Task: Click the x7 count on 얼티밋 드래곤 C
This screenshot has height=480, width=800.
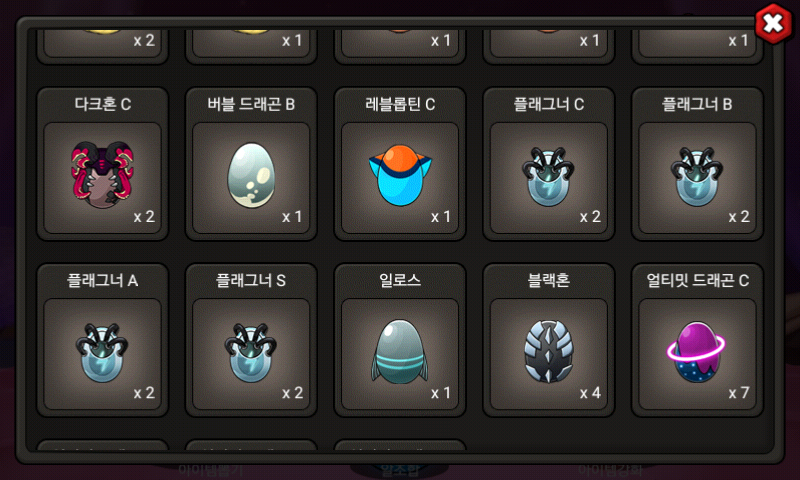Action: point(738,393)
